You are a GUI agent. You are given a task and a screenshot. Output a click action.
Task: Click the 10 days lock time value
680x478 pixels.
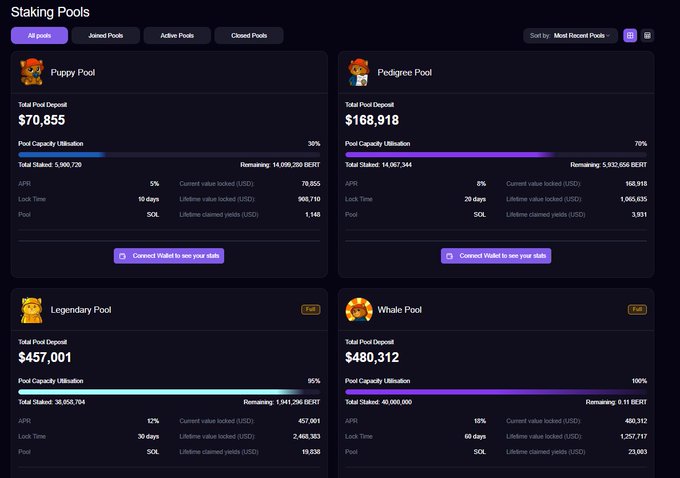click(x=149, y=199)
